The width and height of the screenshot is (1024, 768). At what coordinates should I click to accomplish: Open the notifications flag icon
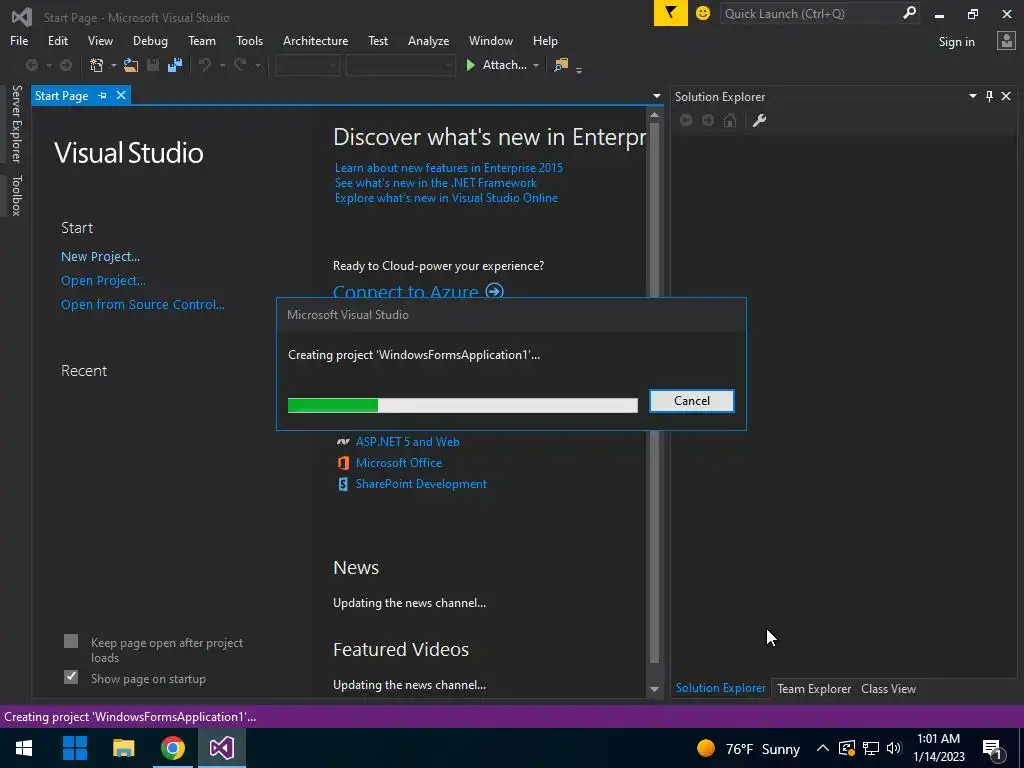(x=671, y=13)
